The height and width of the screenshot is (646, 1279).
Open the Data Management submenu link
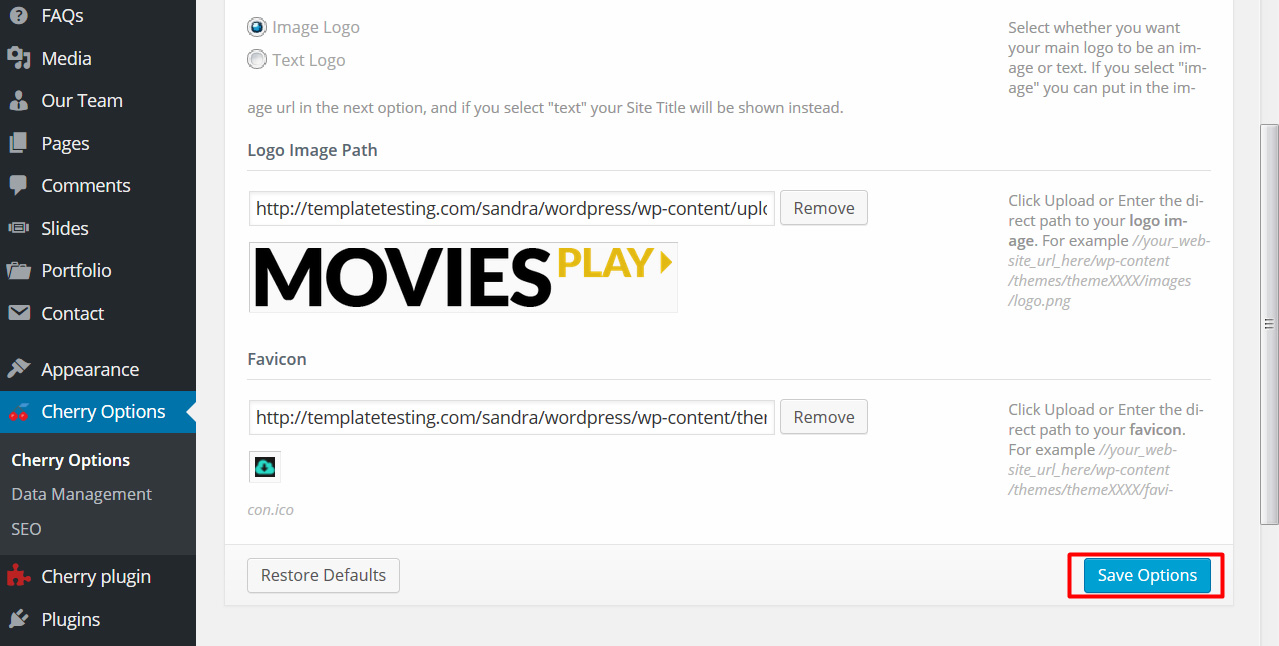[81, 494]
